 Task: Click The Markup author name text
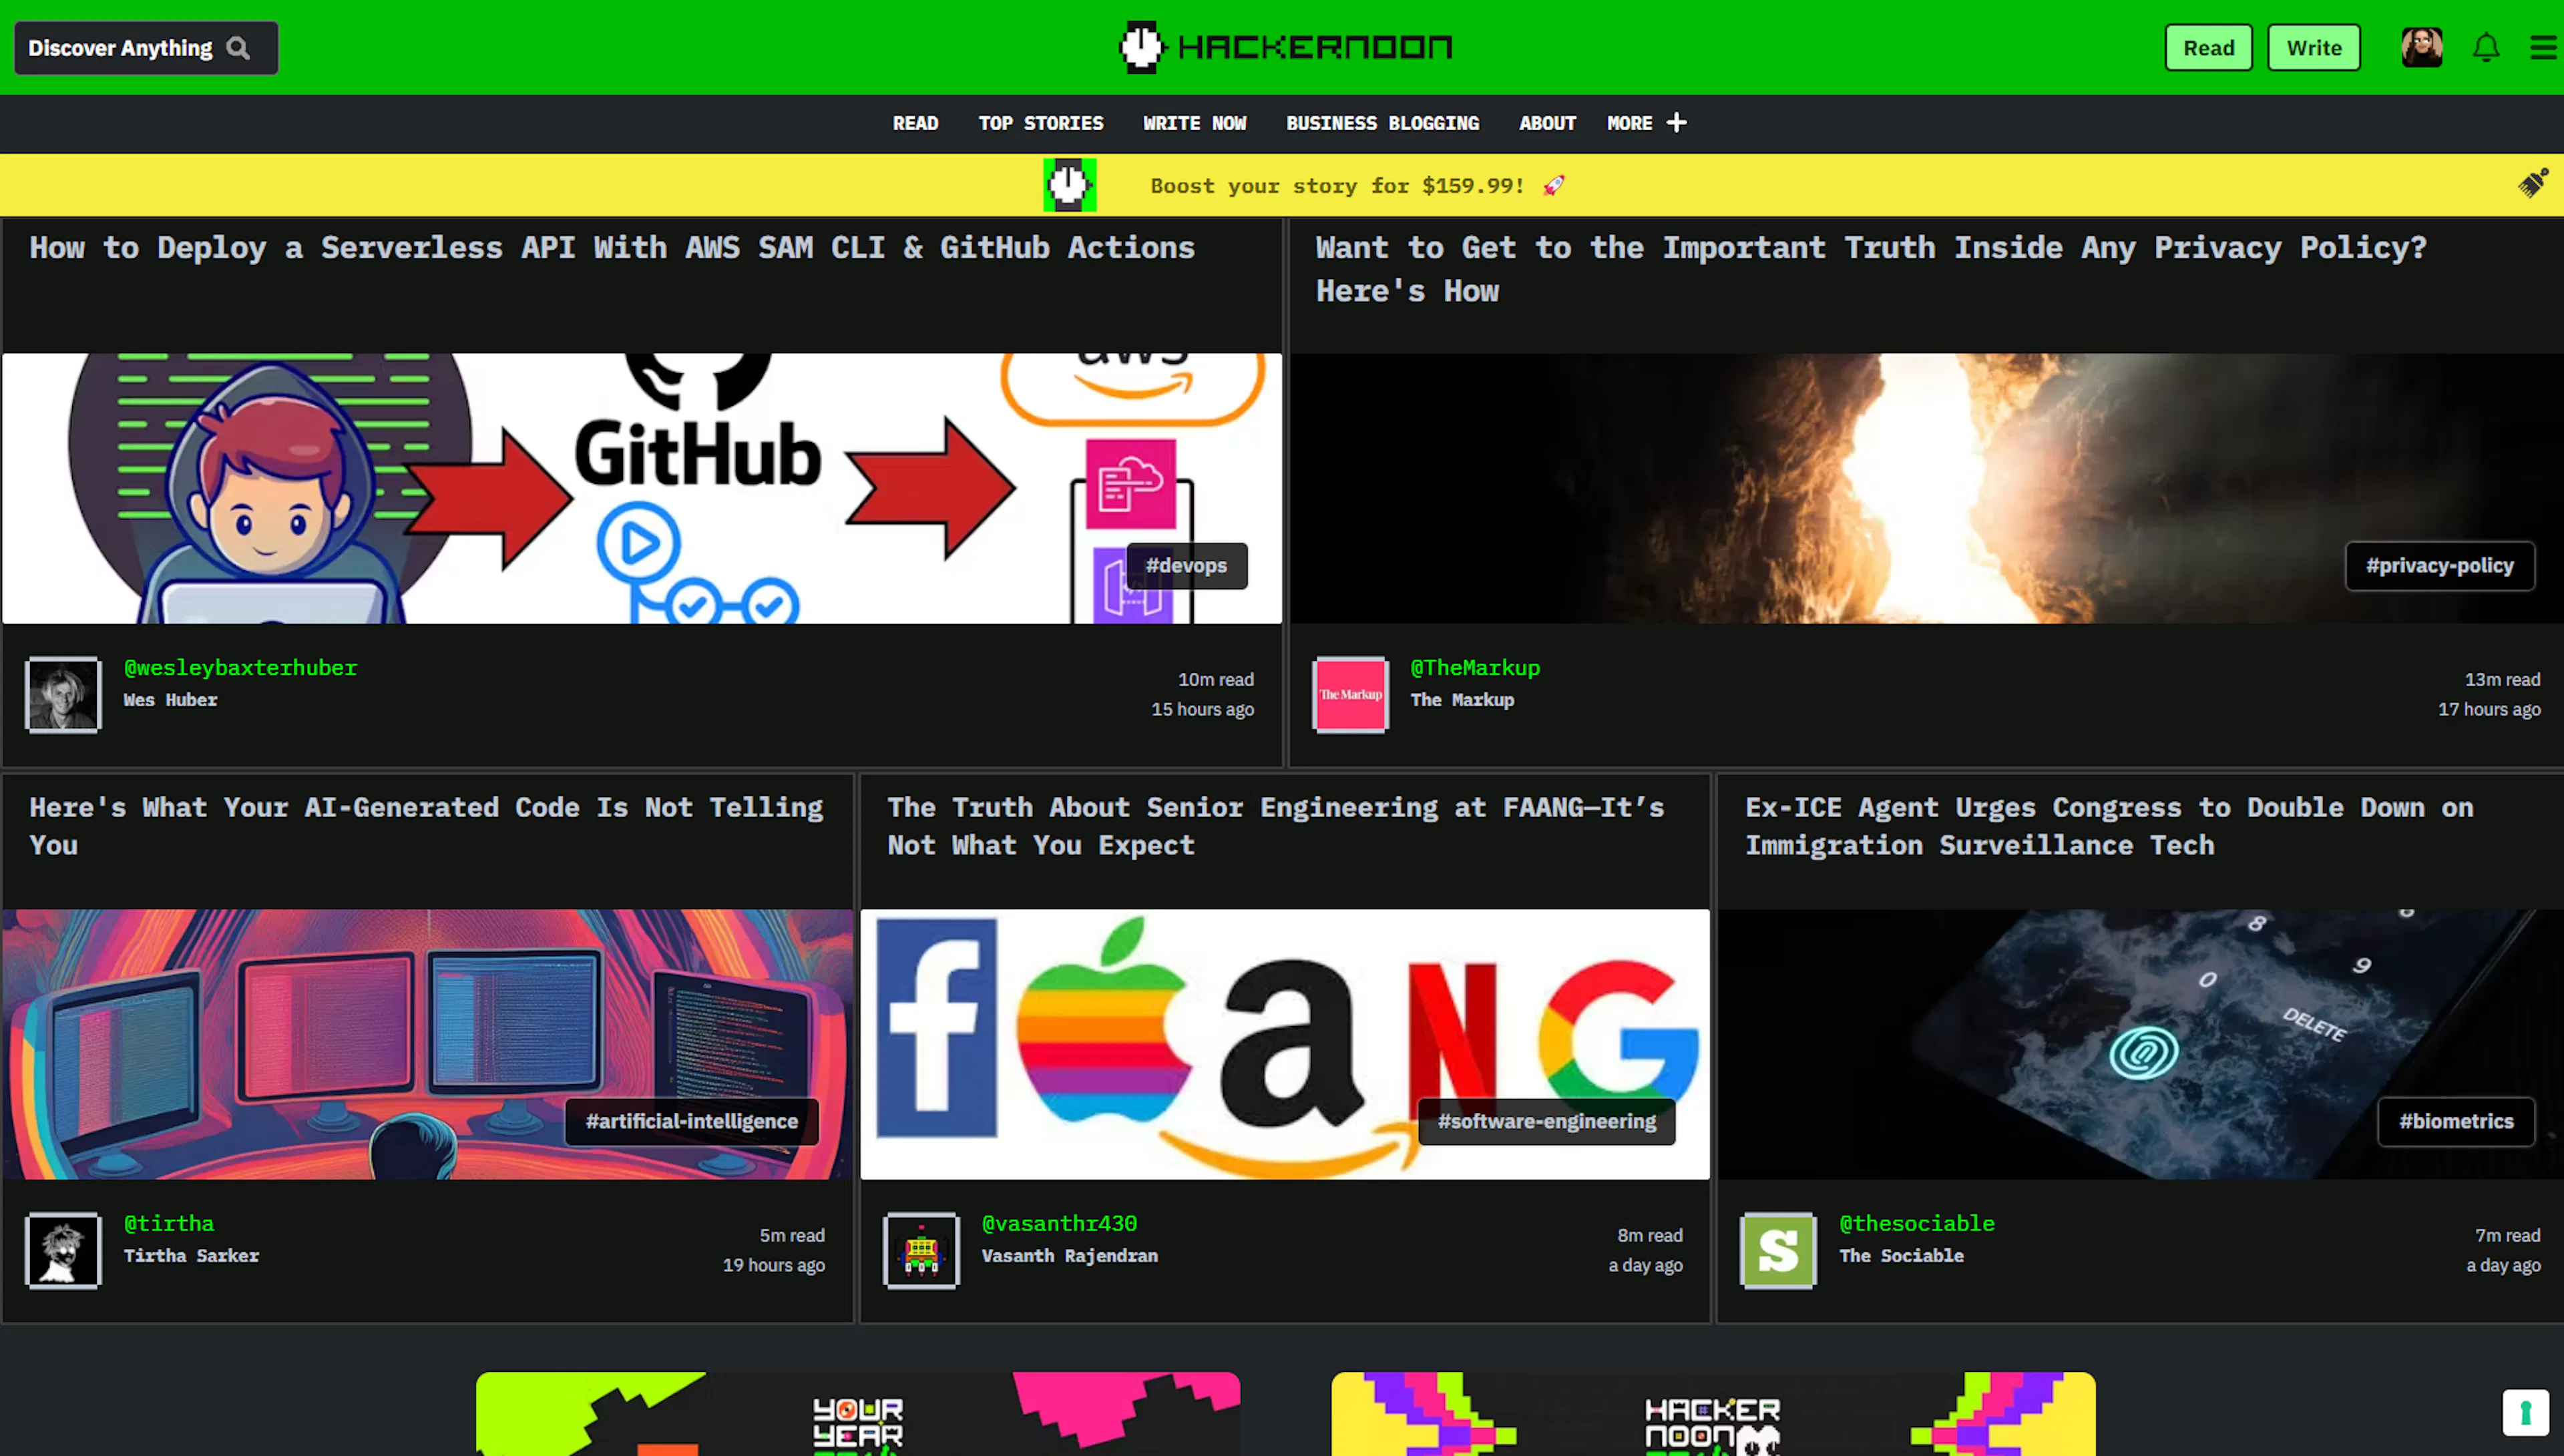1462,700
